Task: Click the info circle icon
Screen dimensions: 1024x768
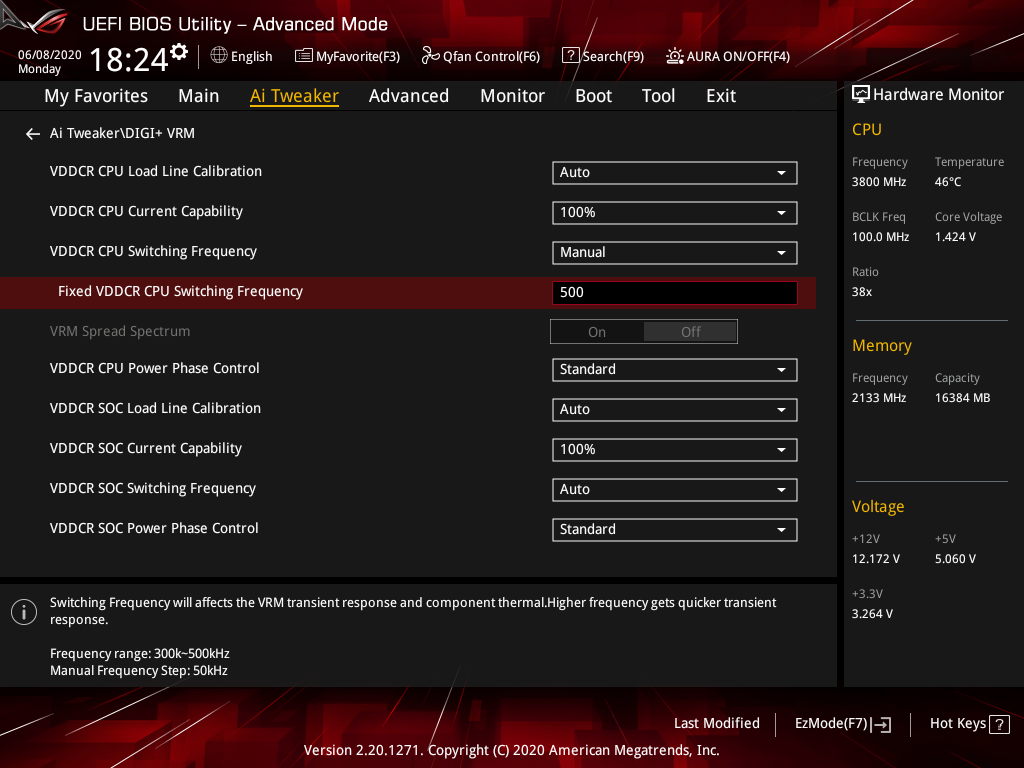Action: [24, 612]
